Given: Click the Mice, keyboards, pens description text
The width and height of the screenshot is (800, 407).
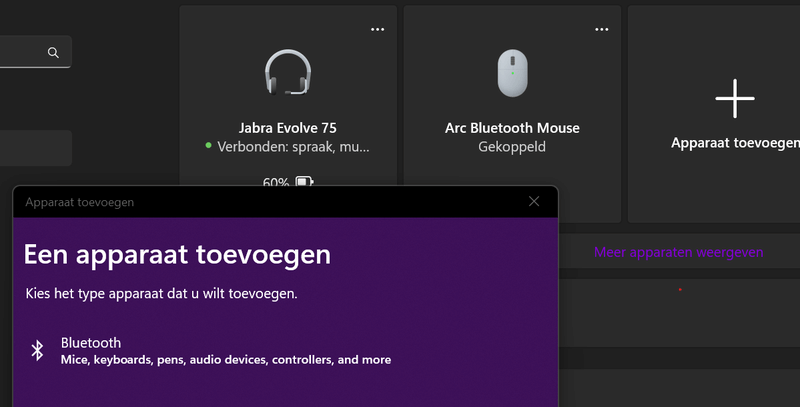Looking at the screenshot, I should [x=226, y=360].
